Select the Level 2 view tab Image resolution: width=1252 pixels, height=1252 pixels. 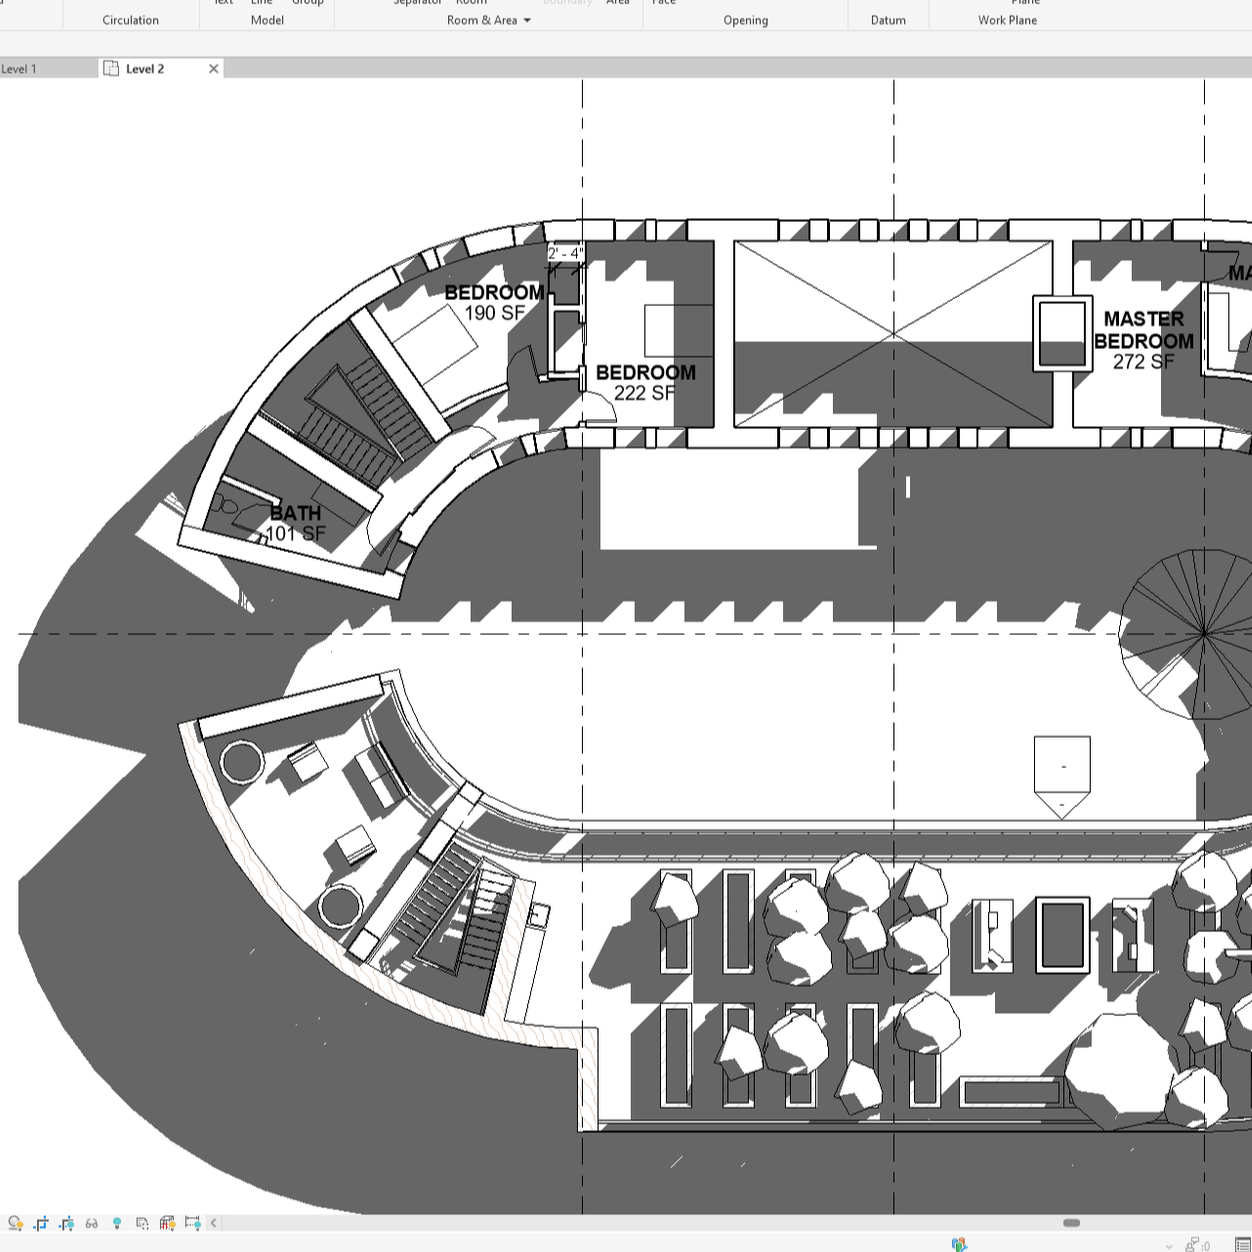[145, 69]
